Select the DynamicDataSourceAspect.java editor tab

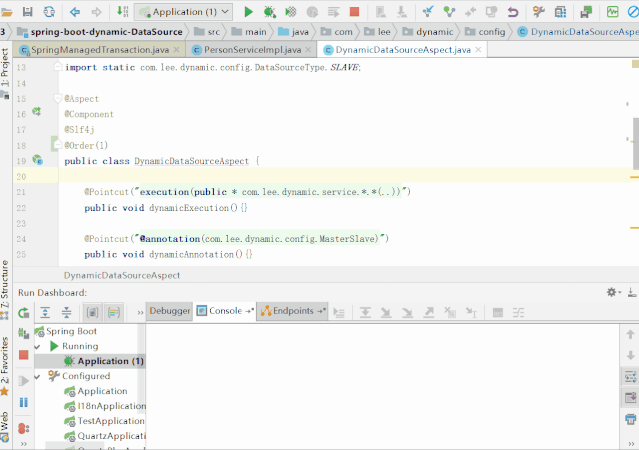click(403, 50)
